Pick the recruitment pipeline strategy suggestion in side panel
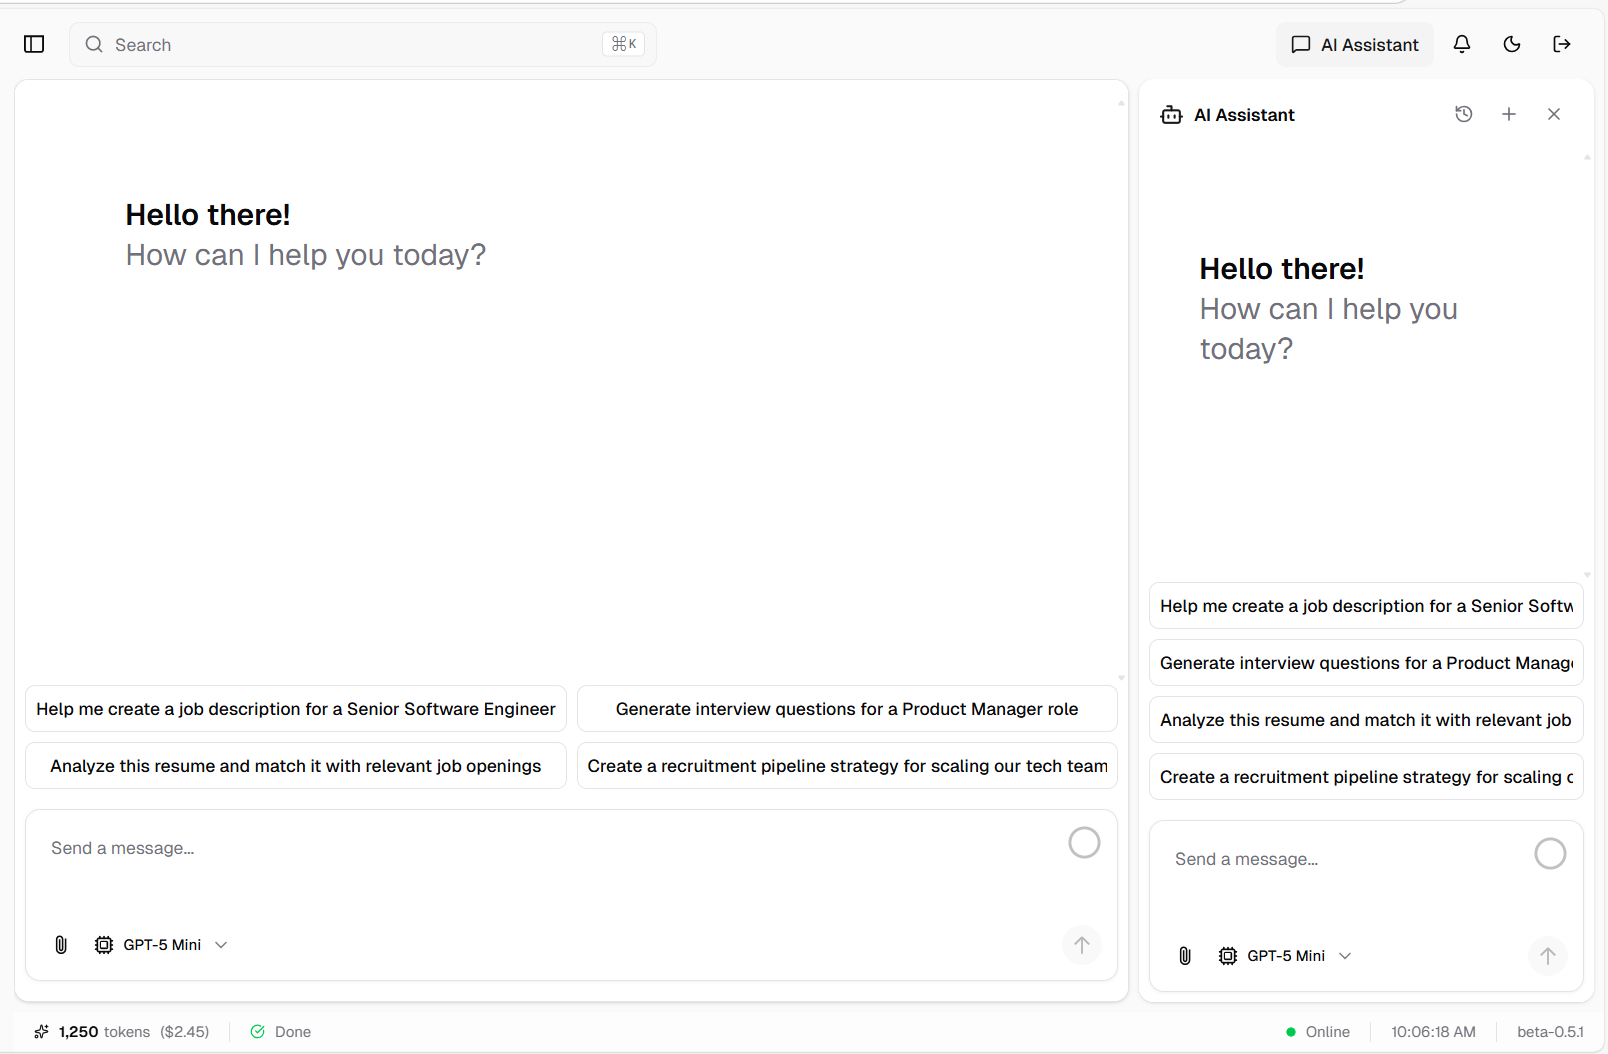This screenshot has height=1054, width=1608. (1366, 777)
